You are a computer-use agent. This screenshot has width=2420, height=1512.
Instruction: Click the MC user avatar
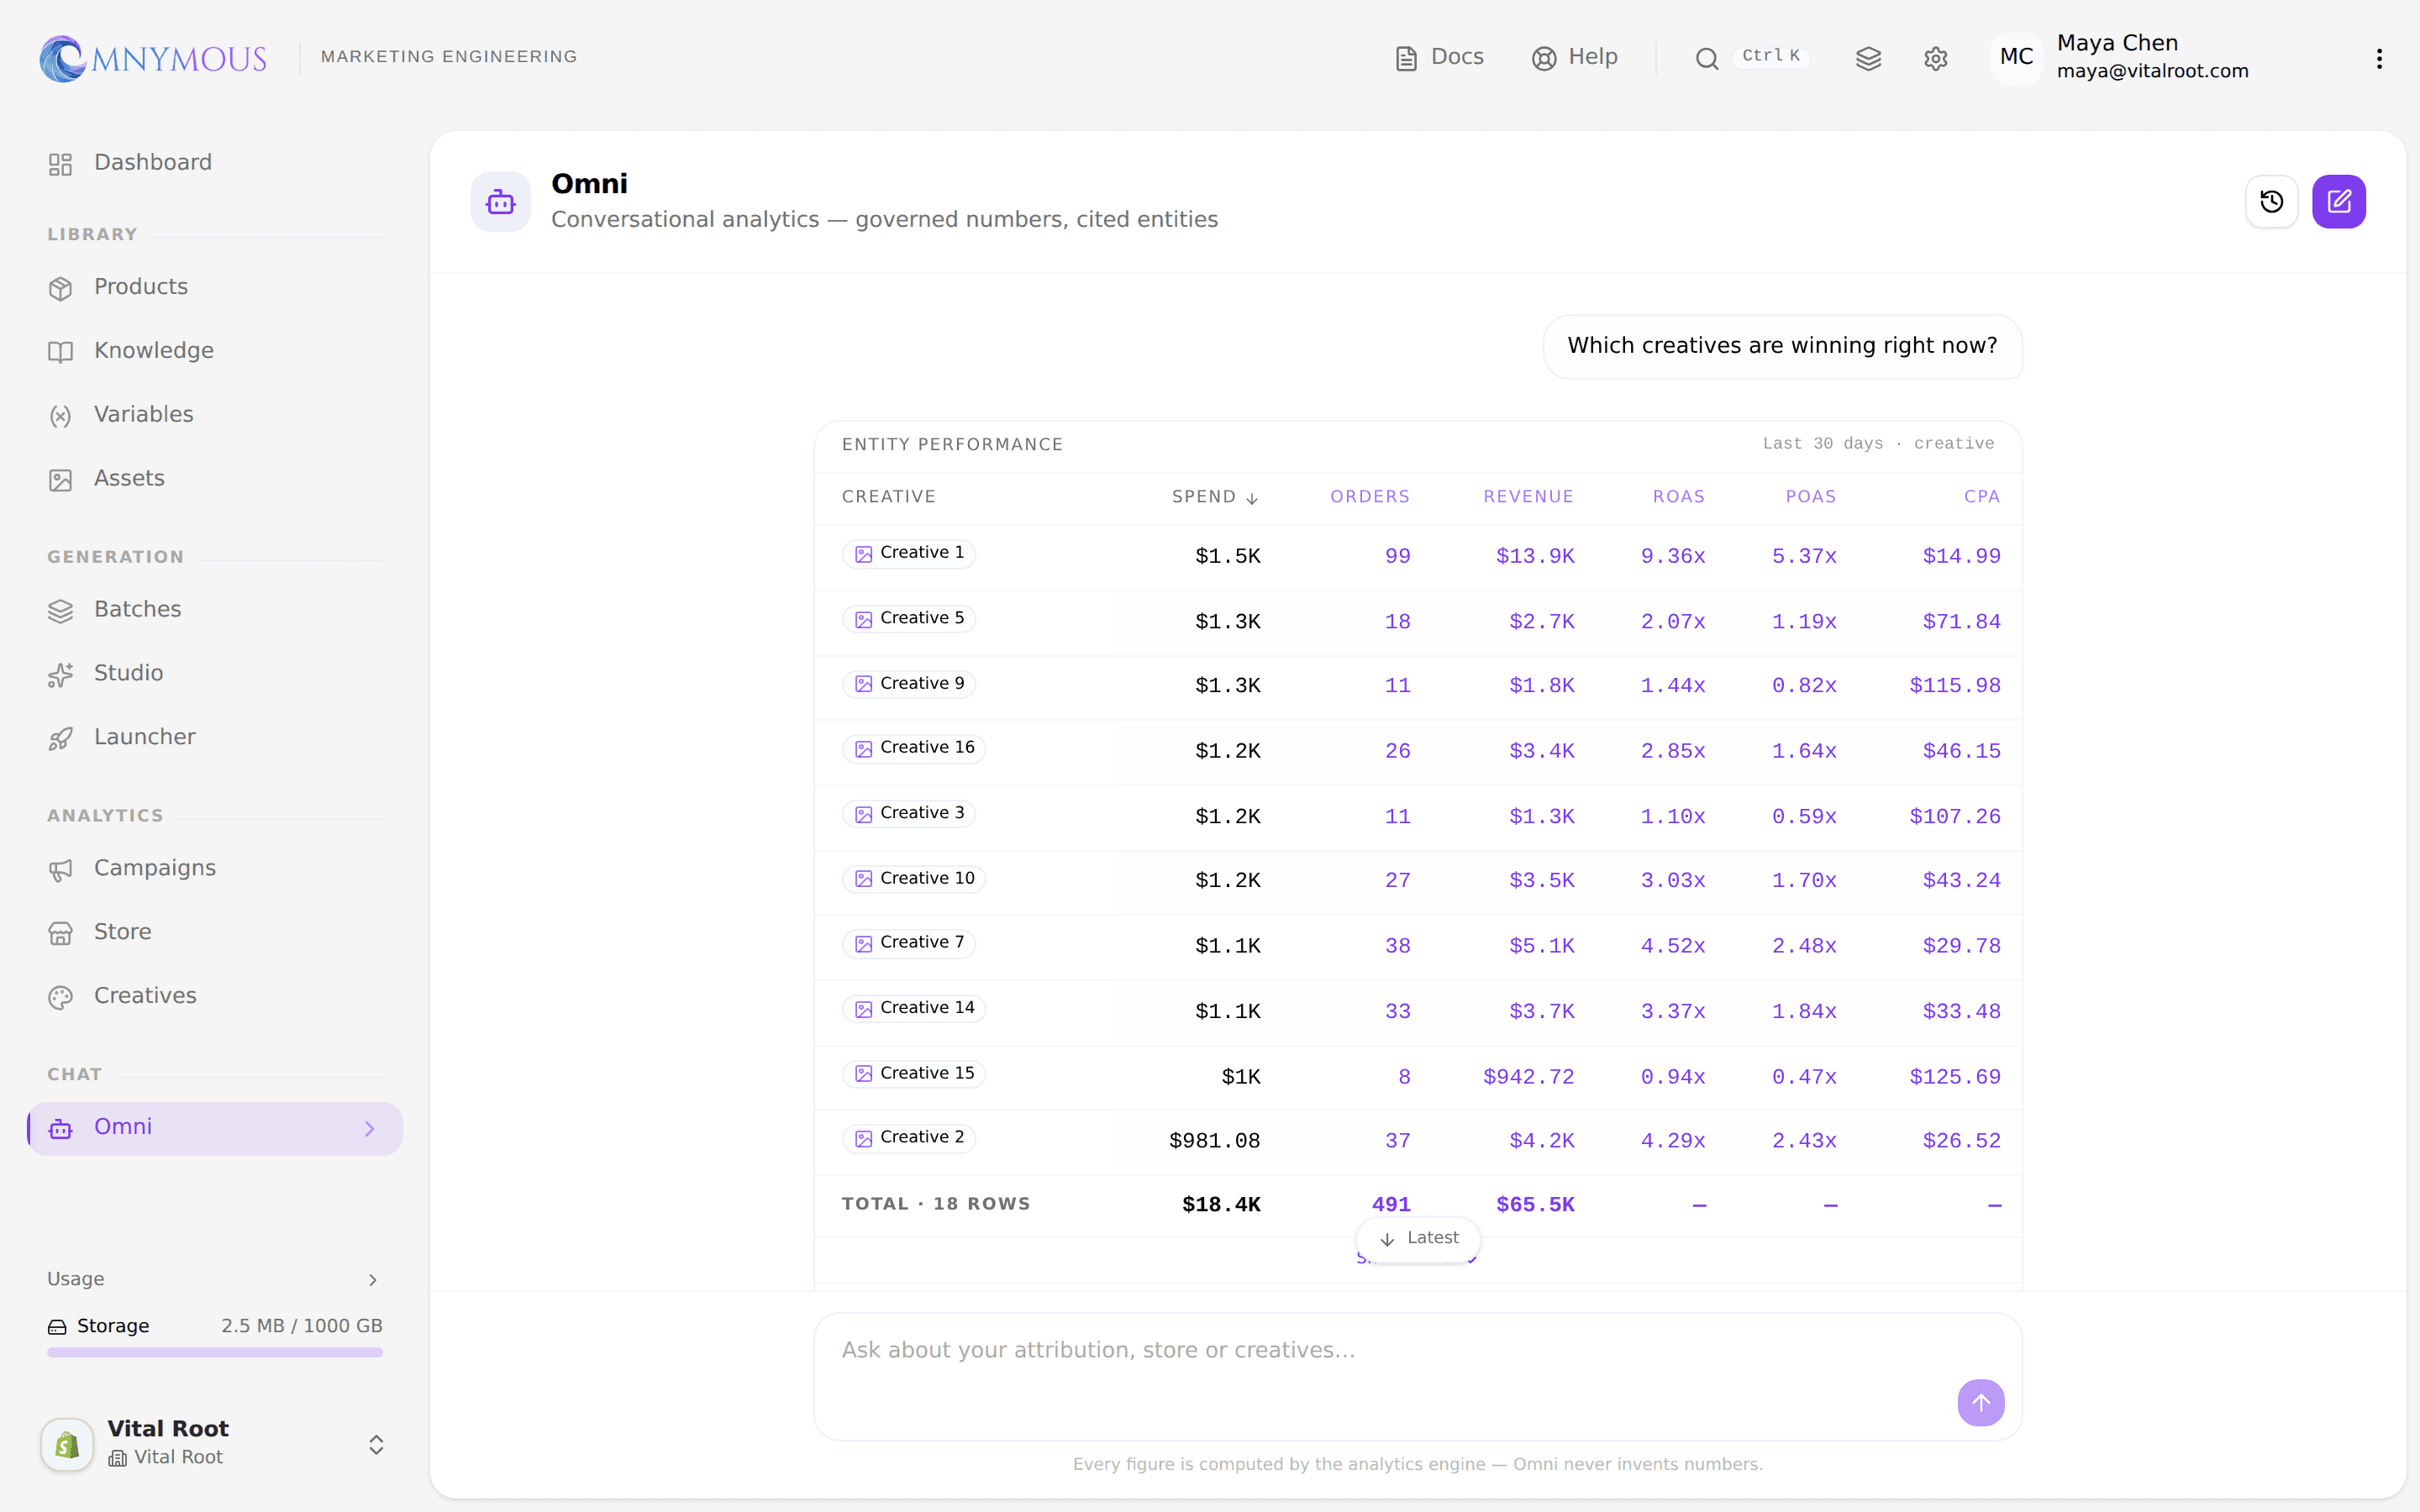pos(2016,57)
